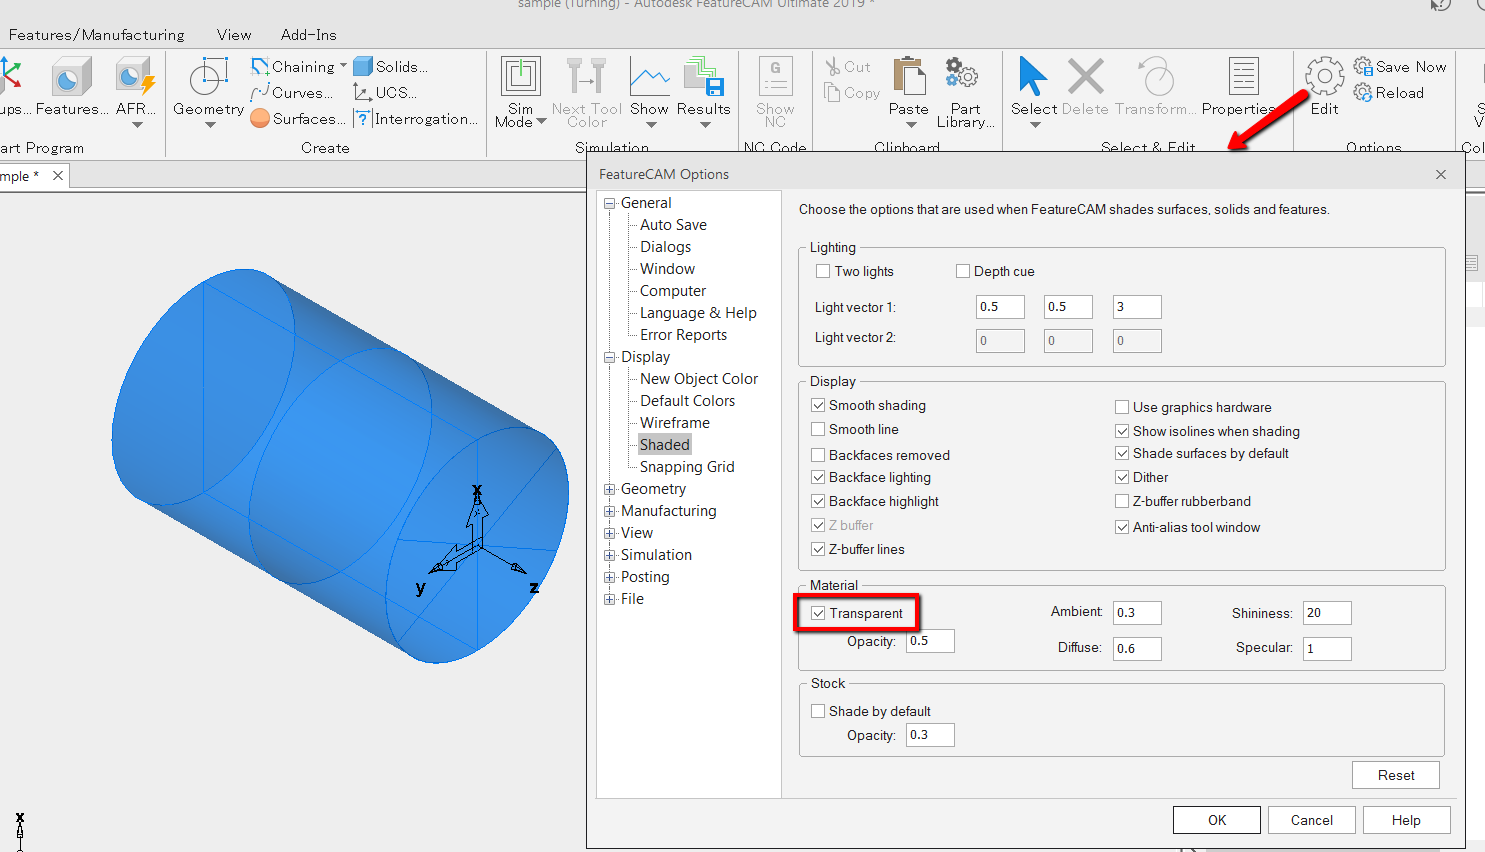This screenshot has height=852, width=1485.
Task: Launch the Interrogation tool
Action: click(413, 118)
